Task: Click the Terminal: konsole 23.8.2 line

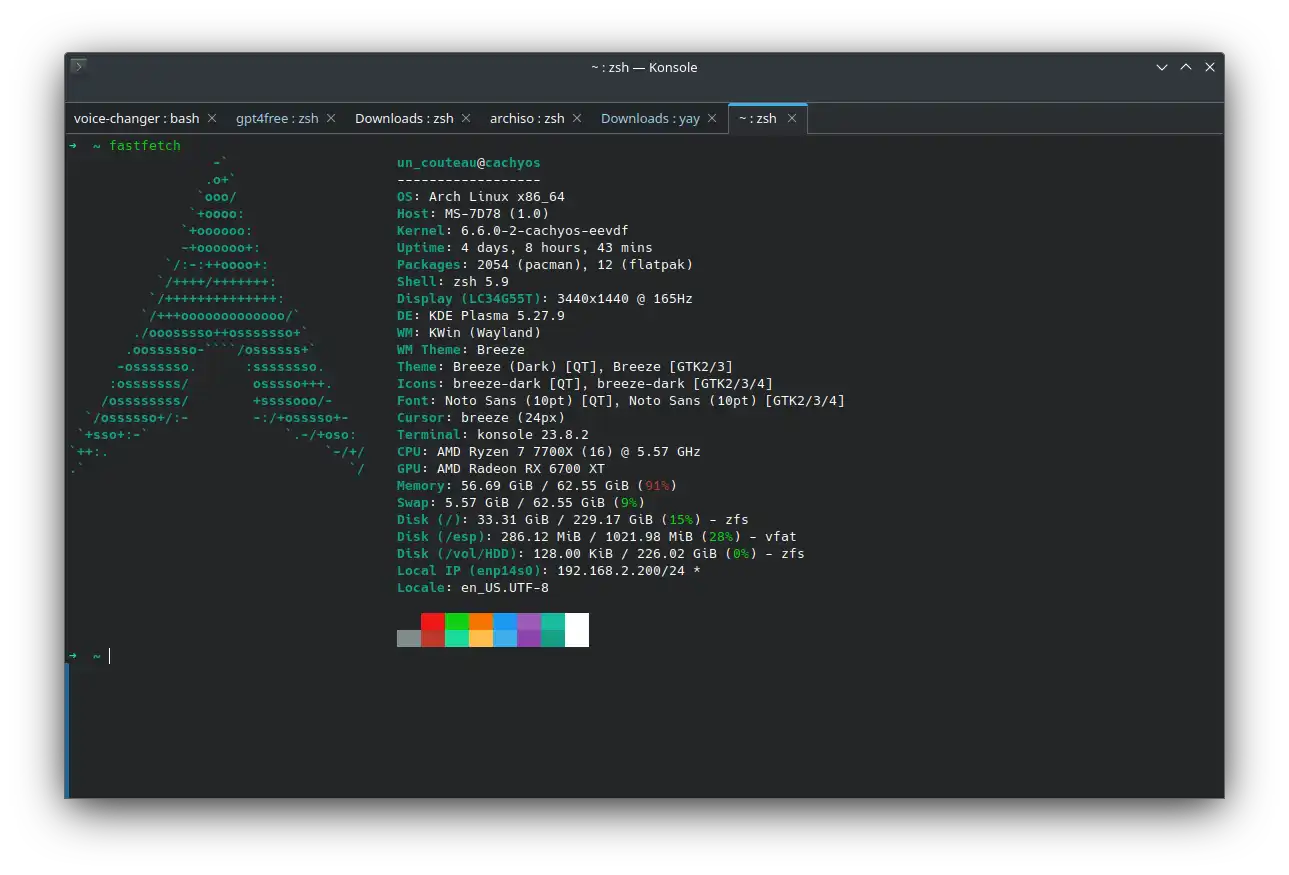Action: [x=493, y=434]
